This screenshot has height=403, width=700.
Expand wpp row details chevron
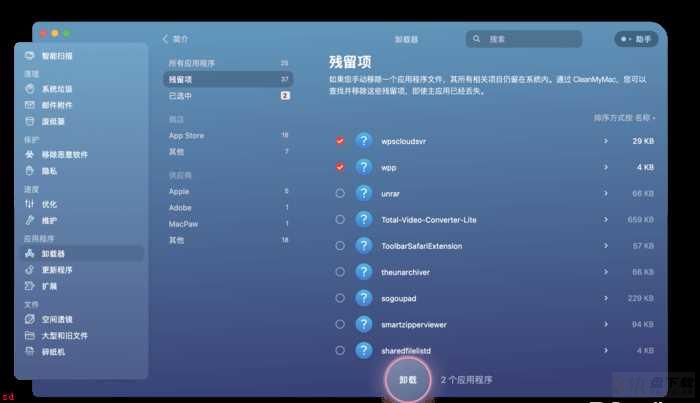[606, 167]
